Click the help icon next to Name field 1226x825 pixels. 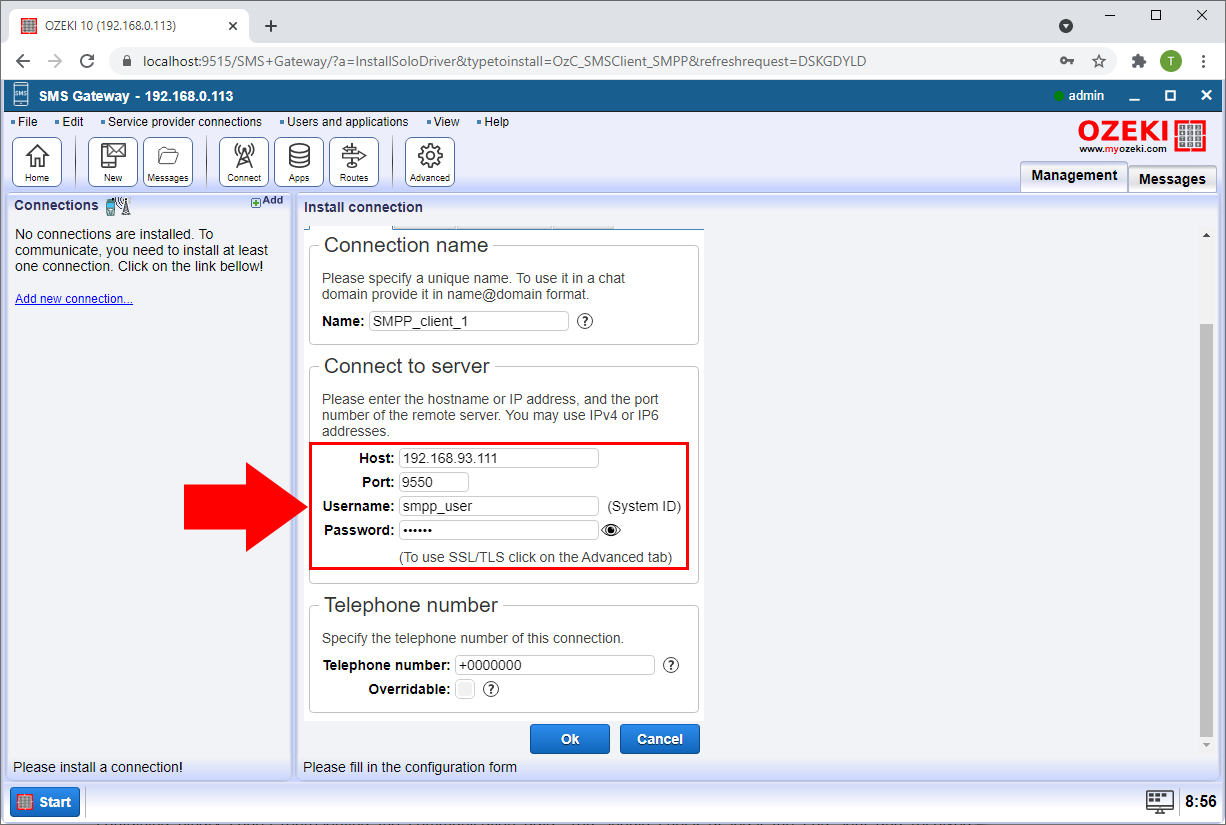pos(586,321)
